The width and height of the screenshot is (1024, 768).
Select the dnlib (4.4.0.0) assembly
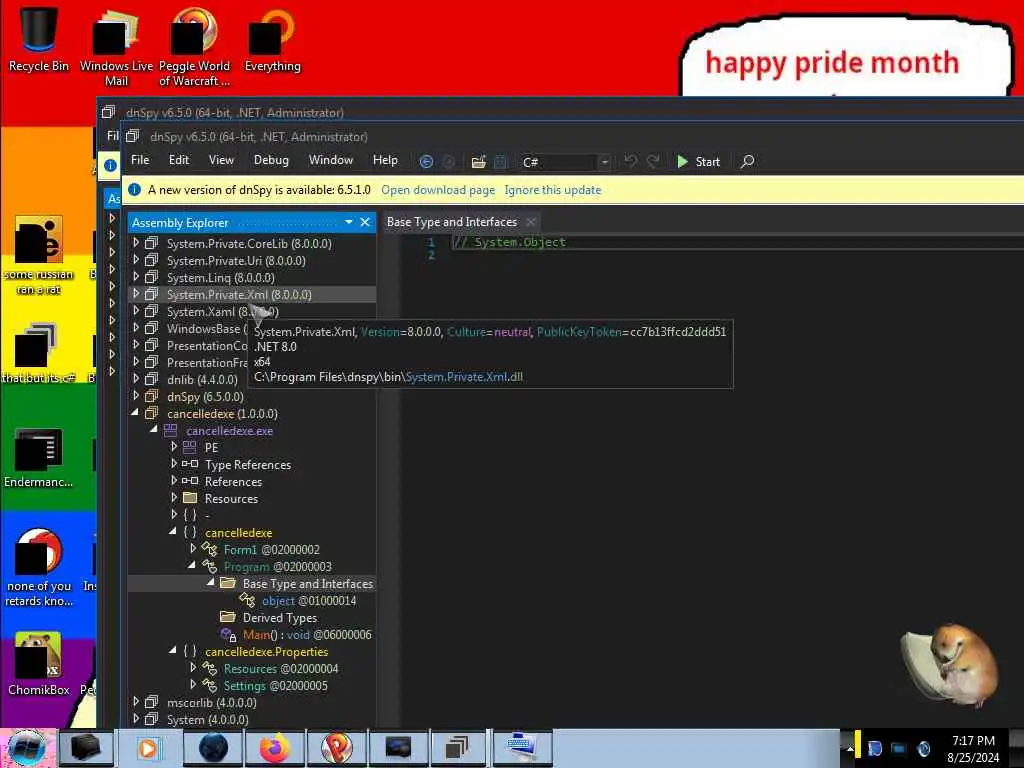coord(202,379)
